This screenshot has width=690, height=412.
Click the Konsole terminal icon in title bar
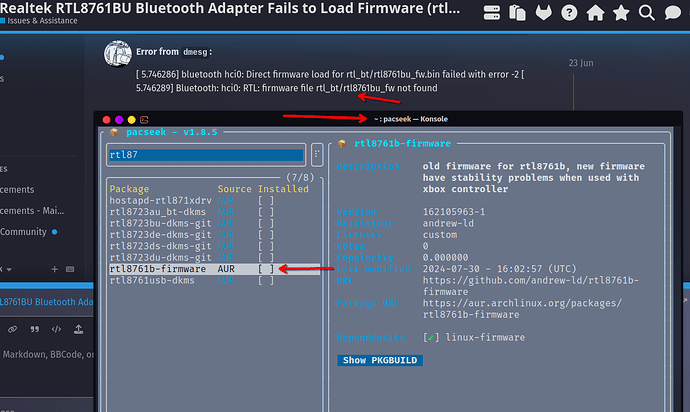pos(144,120)
